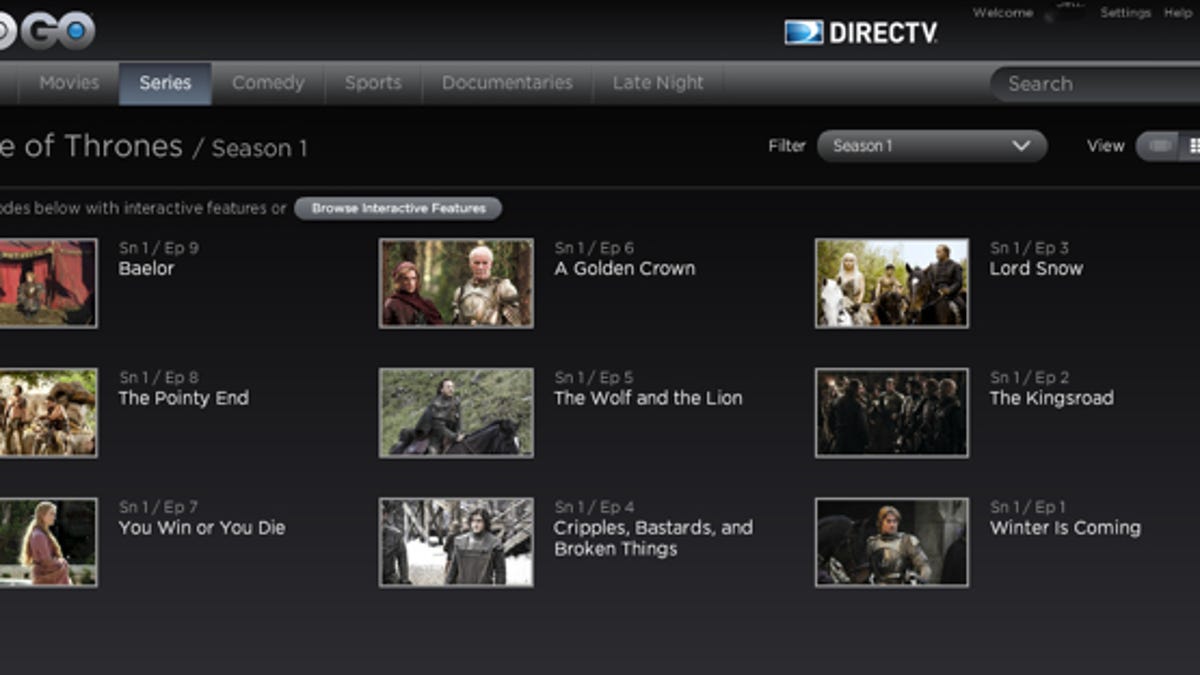Image resolution: width=1200 pixels, height=675 pixels.
Task: Switch to list view toggle
Action: coord(1160,146)
